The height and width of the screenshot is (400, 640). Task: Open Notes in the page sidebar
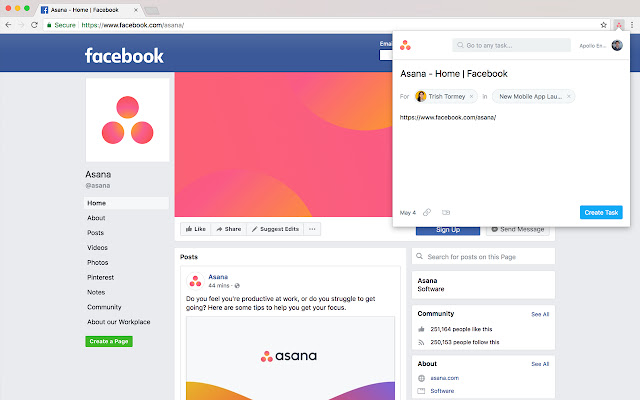tap(96, 292)
